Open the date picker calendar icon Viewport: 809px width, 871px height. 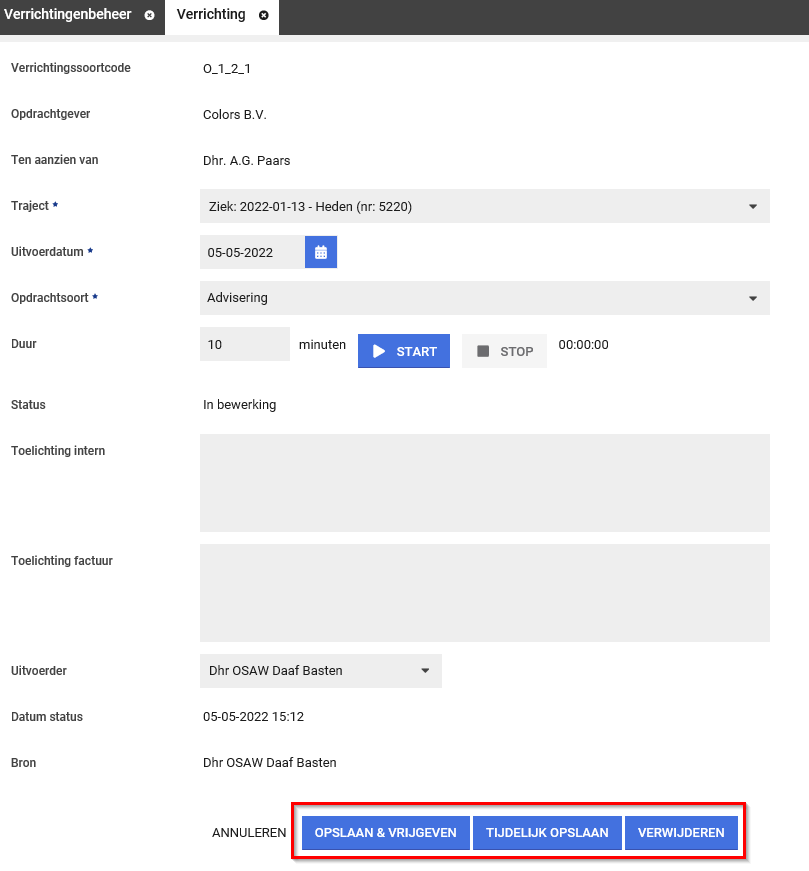(x=321, y=252)
